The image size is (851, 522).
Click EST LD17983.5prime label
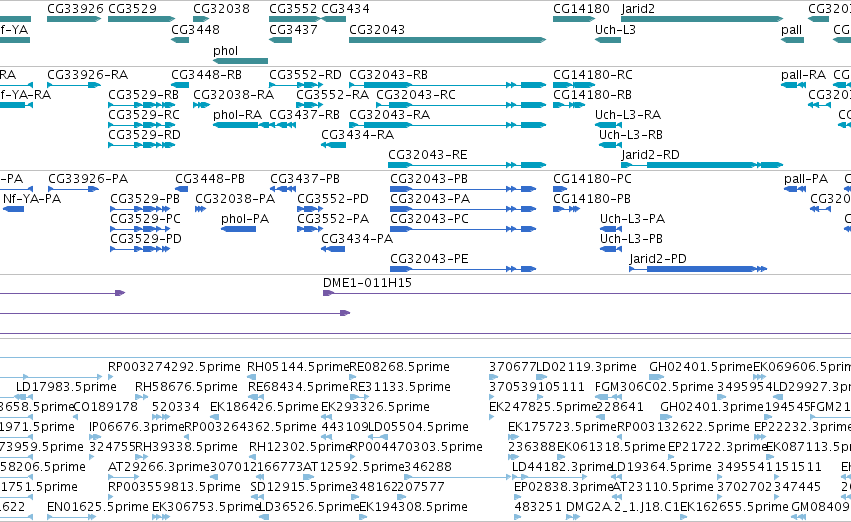pos(66,387)
